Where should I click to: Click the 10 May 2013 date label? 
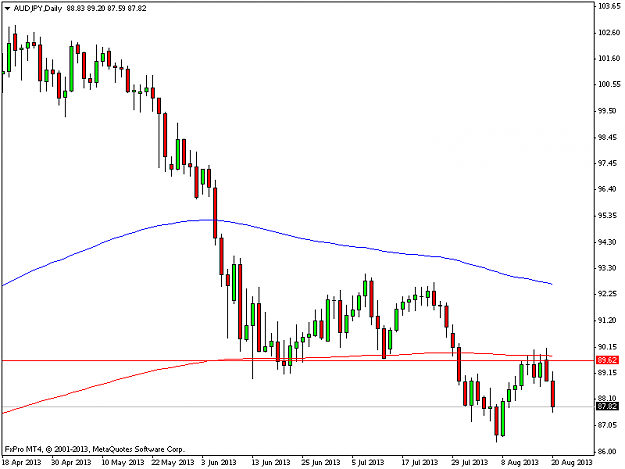(123, 462)
